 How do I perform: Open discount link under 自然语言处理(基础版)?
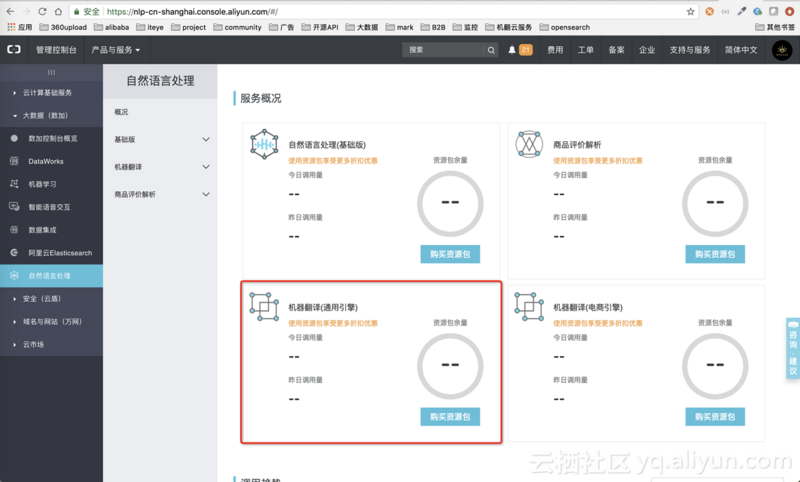tap(333, 161)
